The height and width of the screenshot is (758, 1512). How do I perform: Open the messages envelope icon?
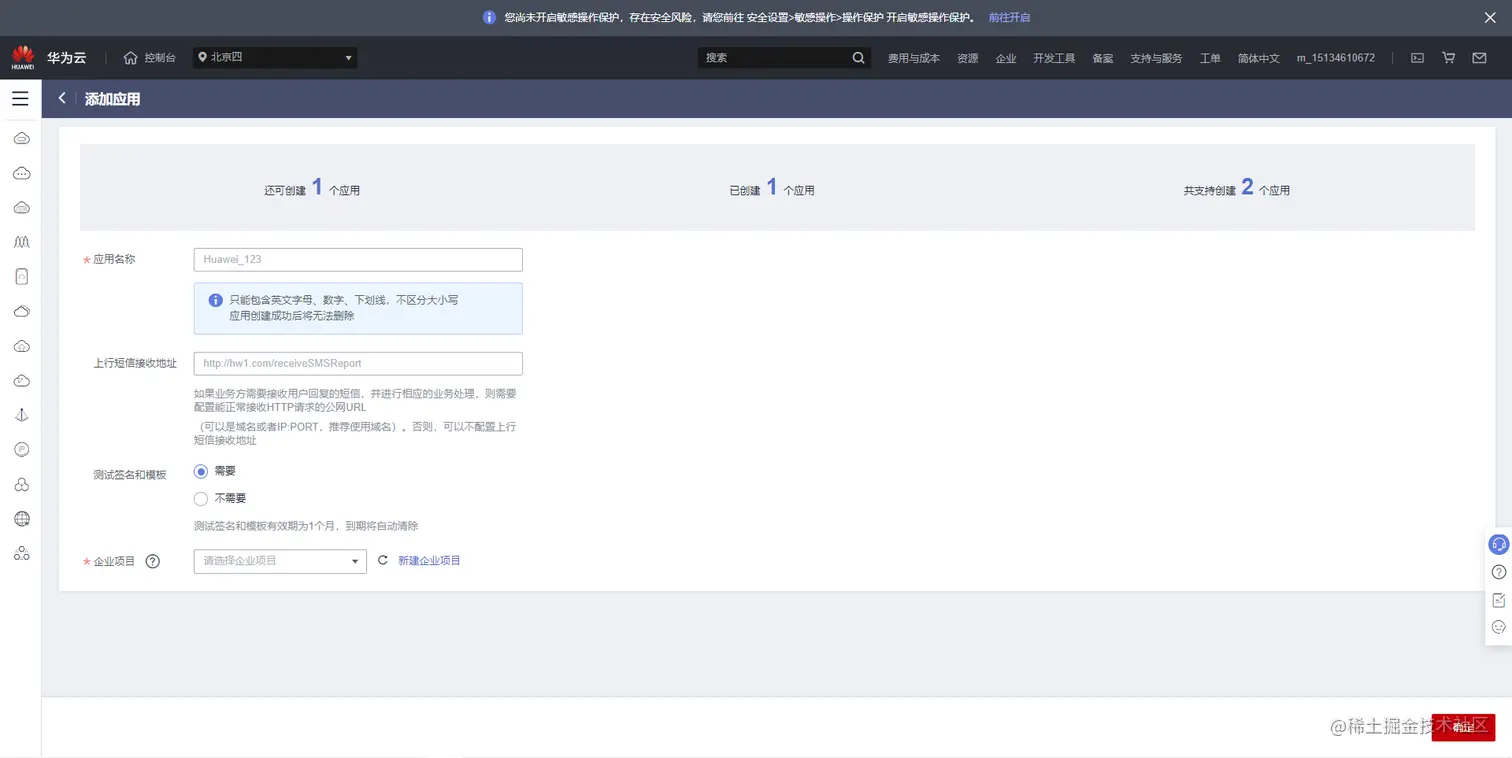1479,58
